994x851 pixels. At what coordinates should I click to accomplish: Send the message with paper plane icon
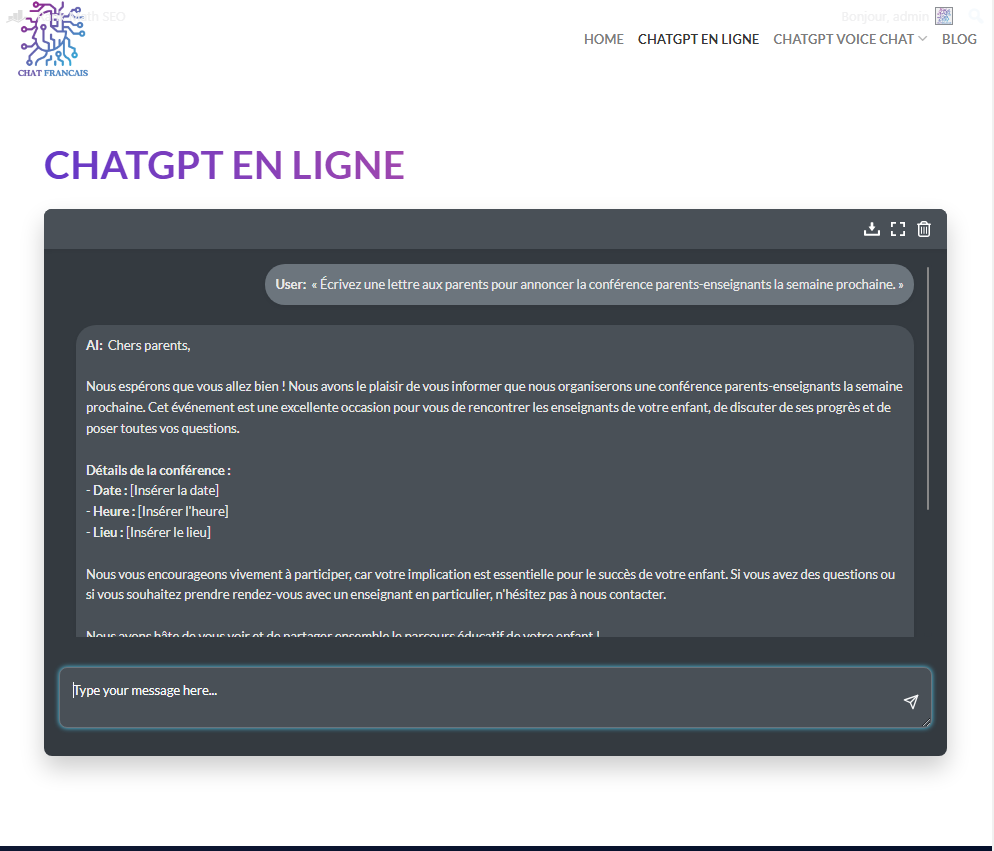[x=911, y=701]
